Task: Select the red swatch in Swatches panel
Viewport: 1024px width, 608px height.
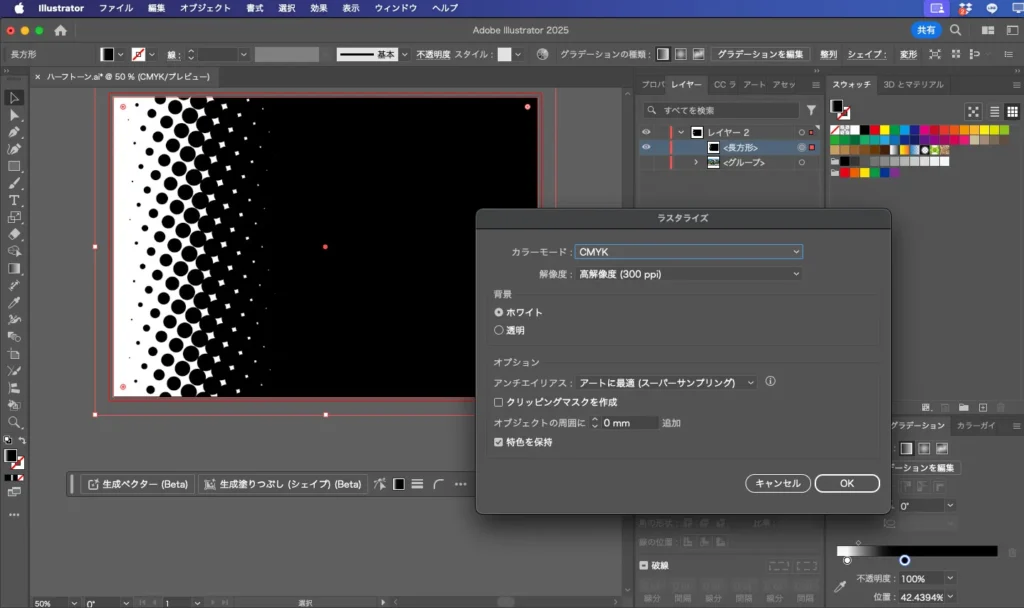Action: pos(875,130)
